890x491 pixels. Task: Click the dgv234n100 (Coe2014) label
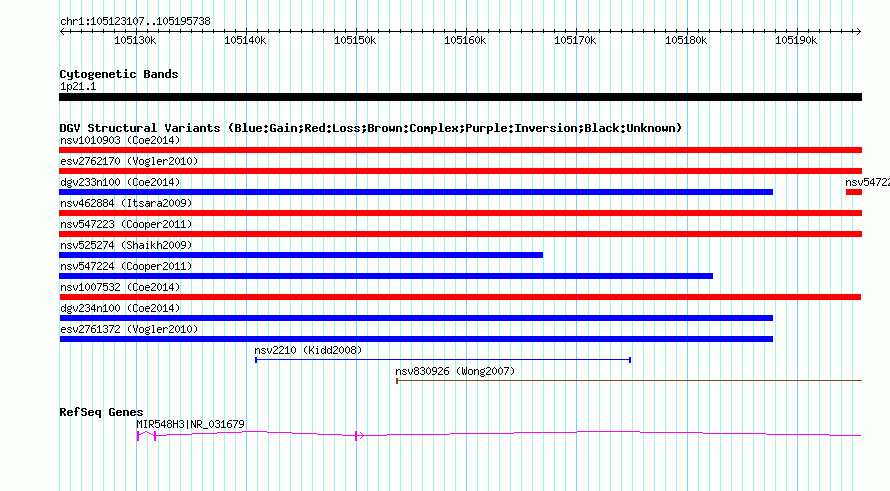(120, 308)
